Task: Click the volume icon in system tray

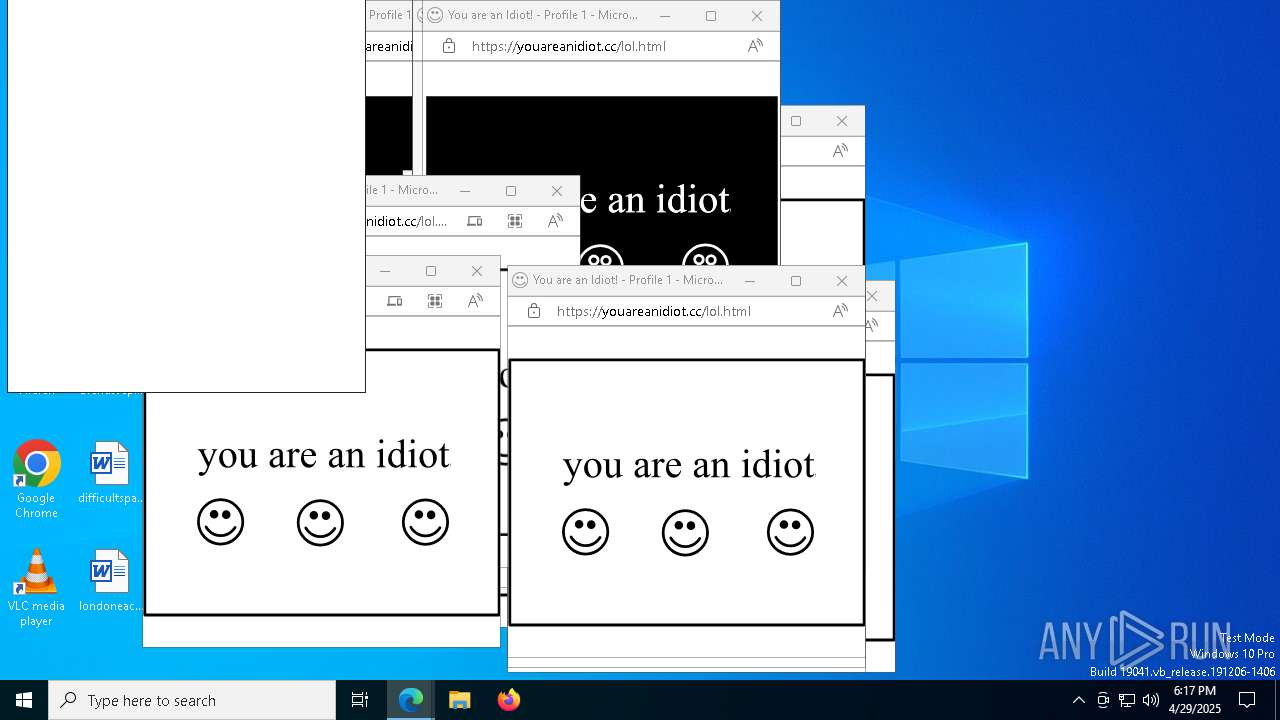Action: click(1151, 700)
